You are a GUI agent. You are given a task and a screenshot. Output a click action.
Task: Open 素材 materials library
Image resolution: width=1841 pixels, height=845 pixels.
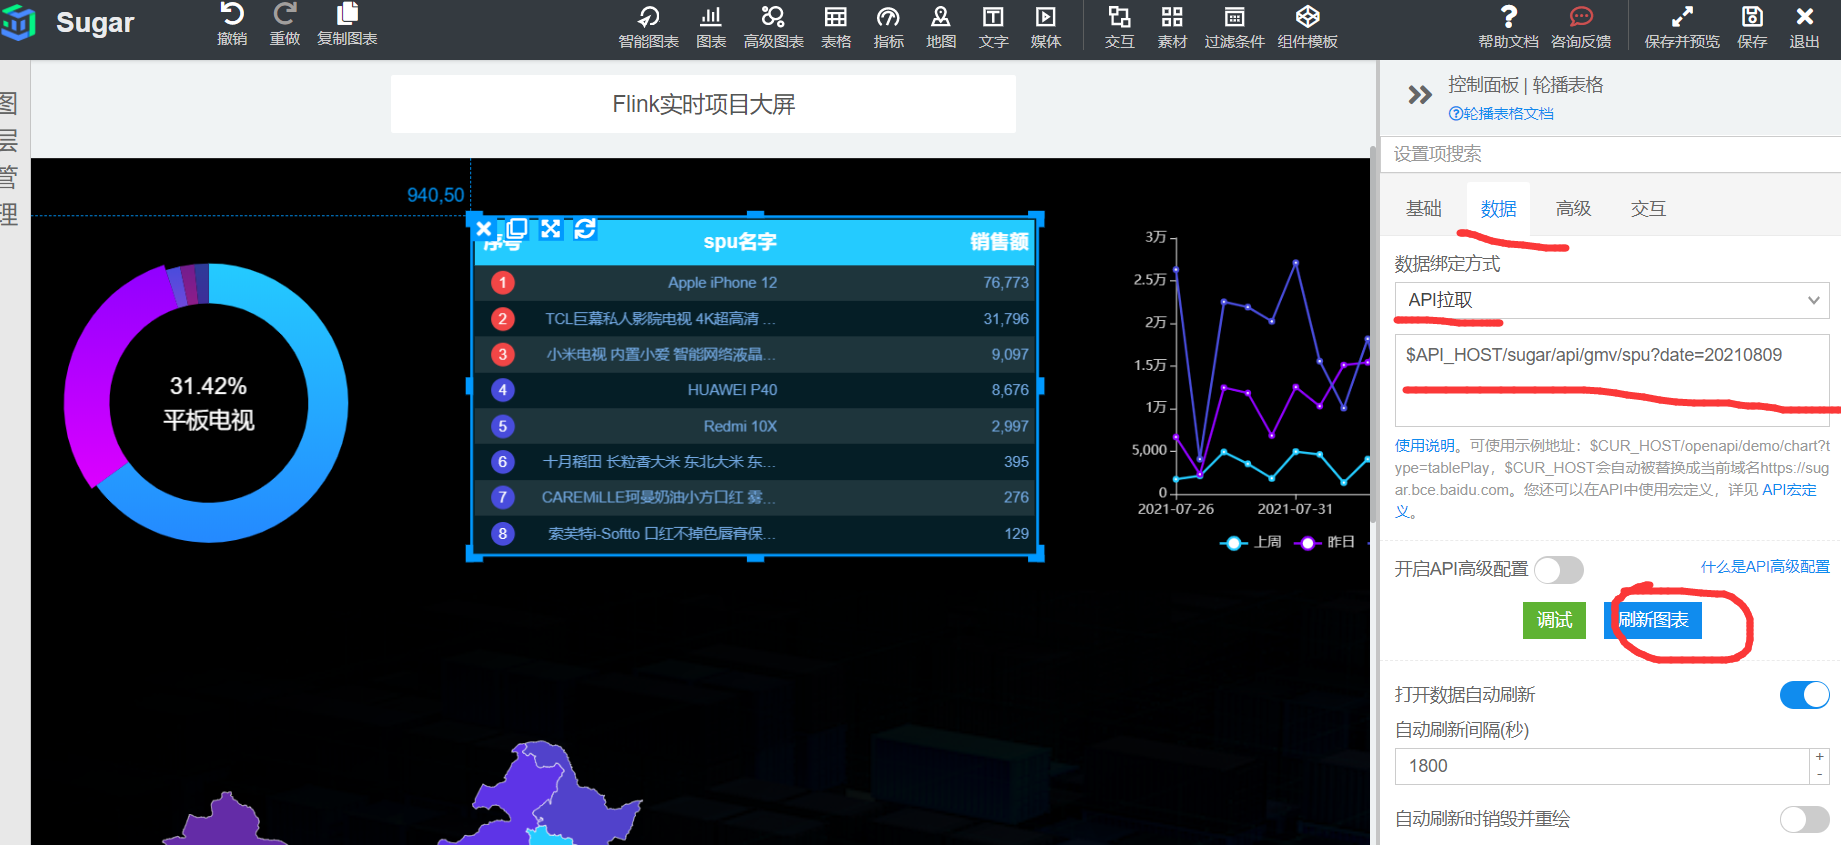point(1172,27)
